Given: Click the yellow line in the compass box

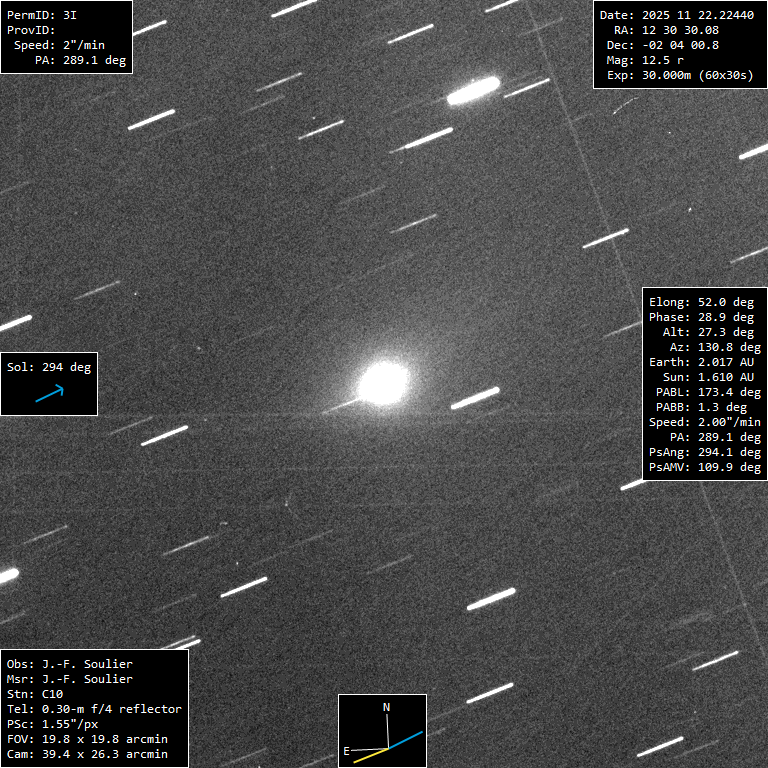Looking at the screenshot, I should (369, 755).
